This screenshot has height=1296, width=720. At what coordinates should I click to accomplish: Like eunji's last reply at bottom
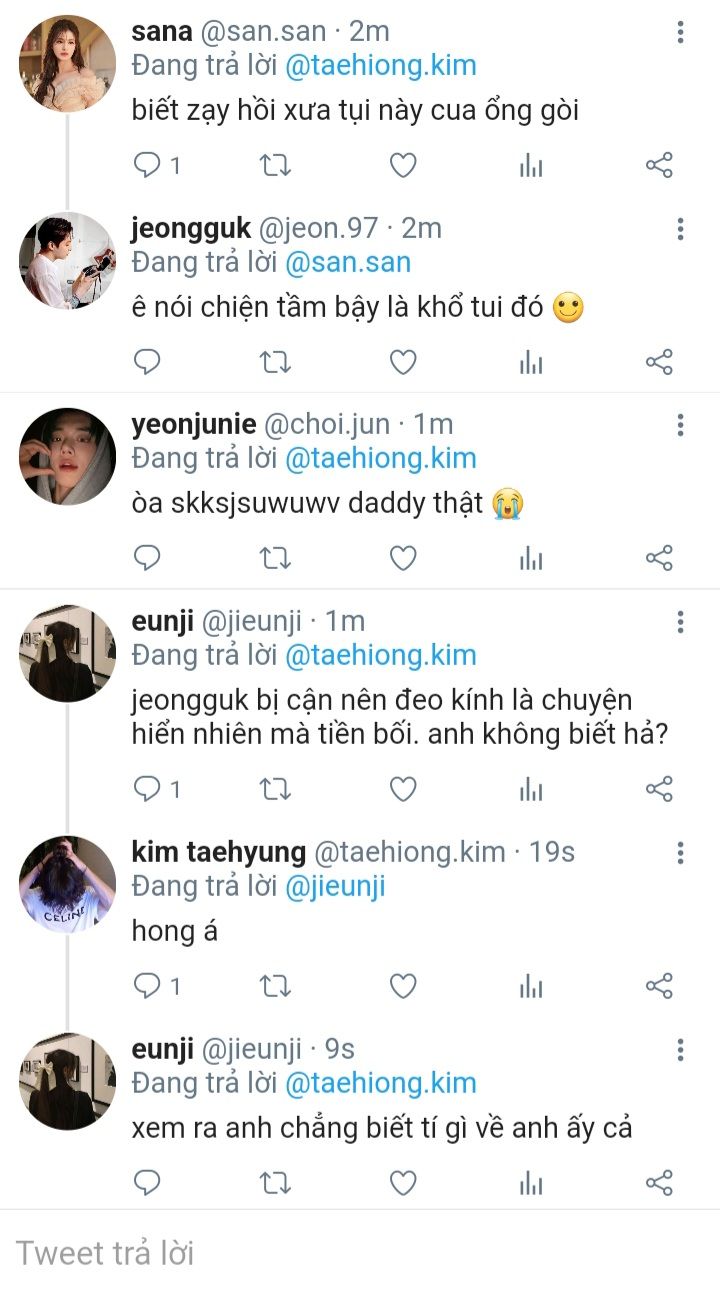pyautogui.click(x=402, y=1184)
